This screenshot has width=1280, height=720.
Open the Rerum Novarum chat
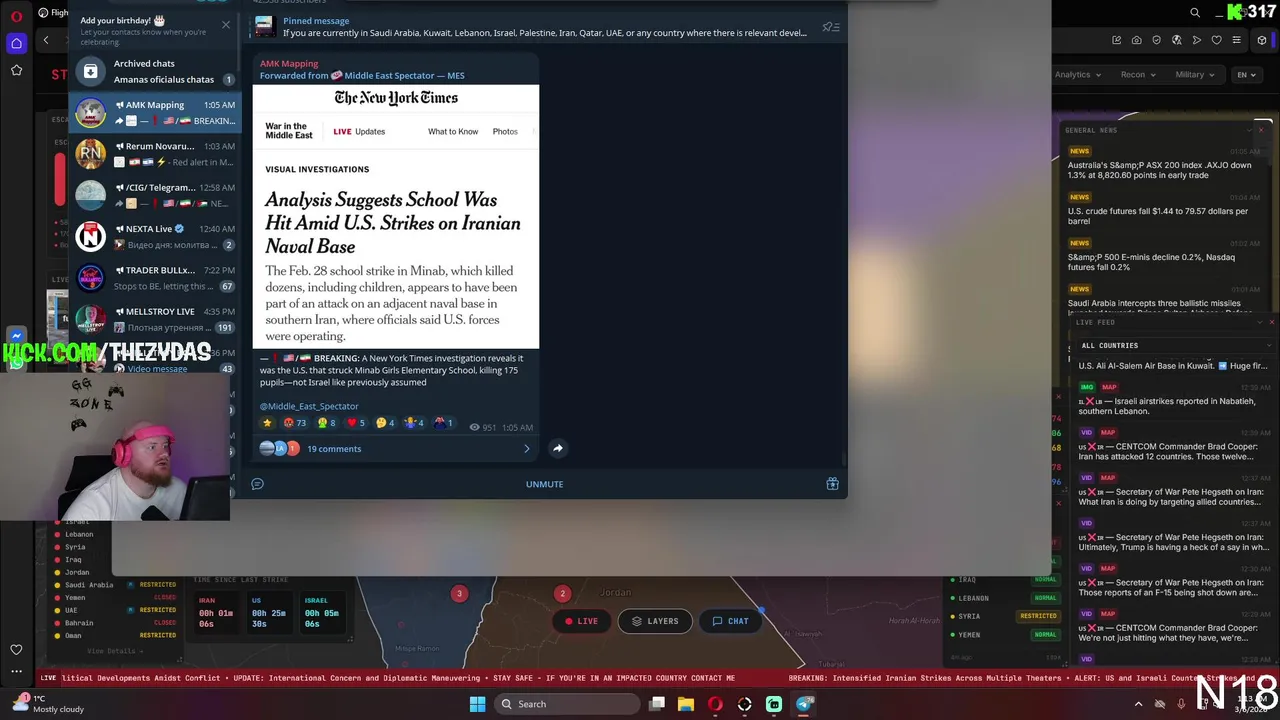click(x=155, y=154)
